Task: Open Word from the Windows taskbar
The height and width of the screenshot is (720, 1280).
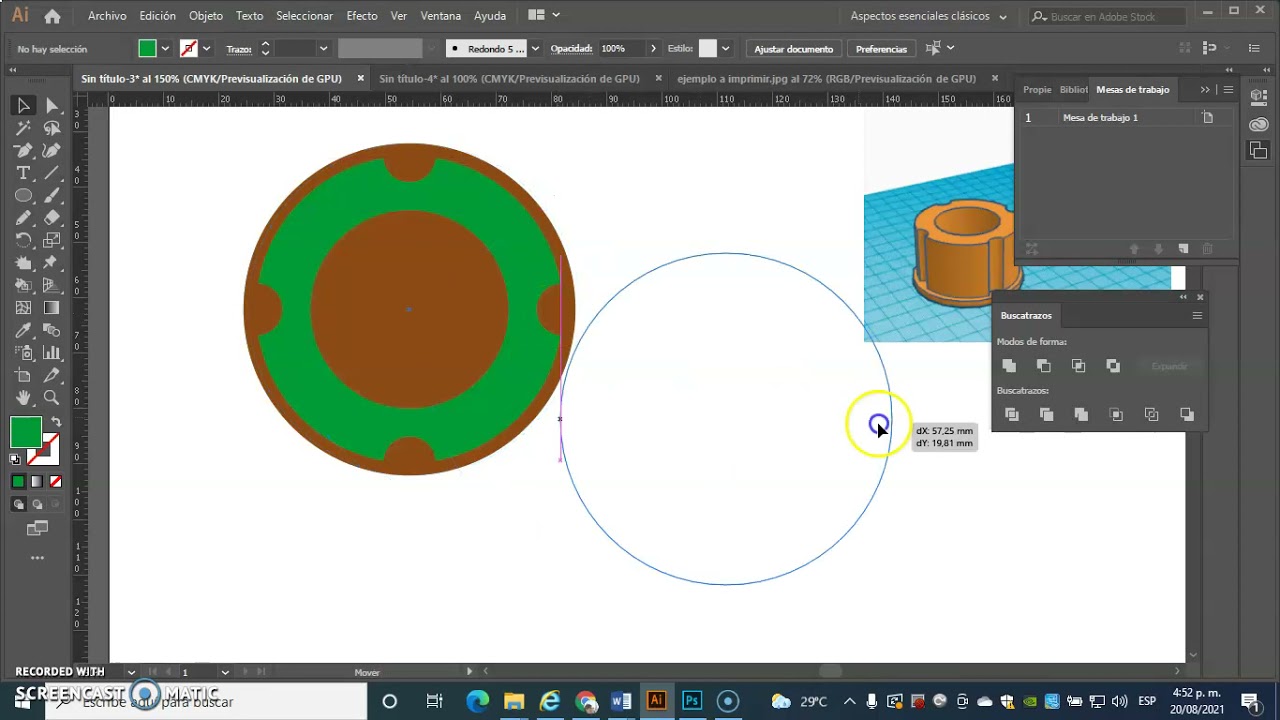Action: click(x=621, y=701)
